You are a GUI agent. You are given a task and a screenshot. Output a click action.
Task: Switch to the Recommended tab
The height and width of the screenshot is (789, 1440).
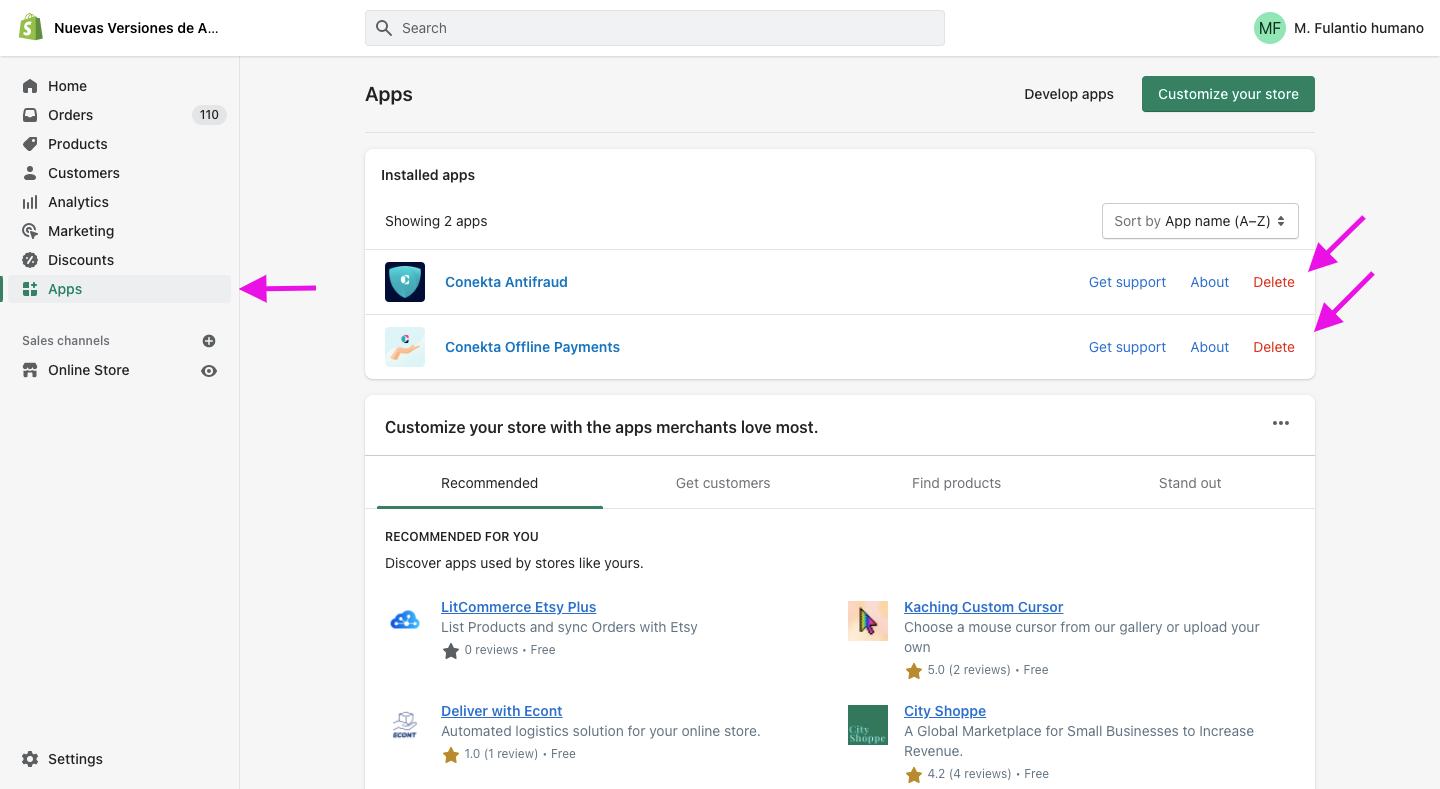(490, 483)
